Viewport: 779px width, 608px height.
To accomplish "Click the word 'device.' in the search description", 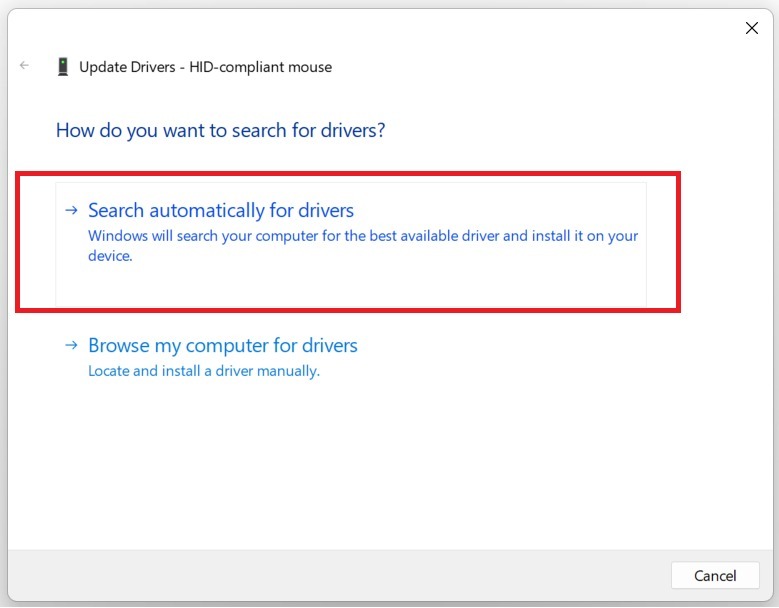I will (110, 256).
